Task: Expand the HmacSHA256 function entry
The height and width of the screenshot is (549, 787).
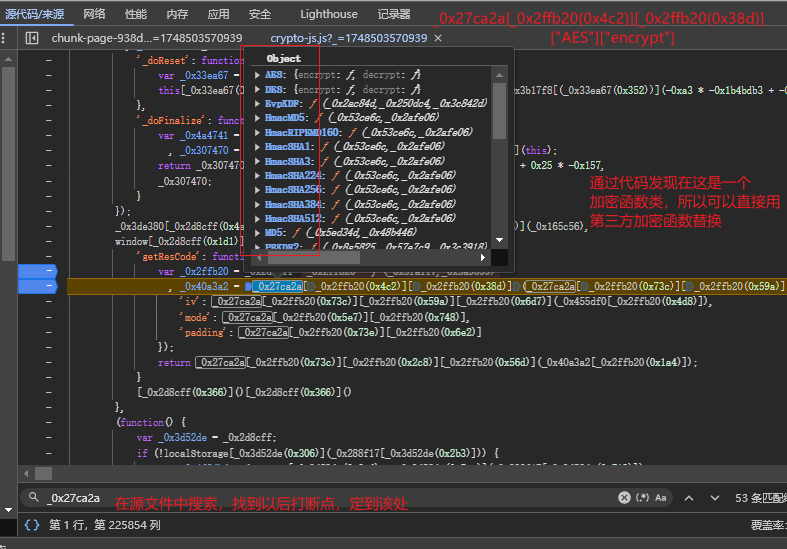Action: 257,190
